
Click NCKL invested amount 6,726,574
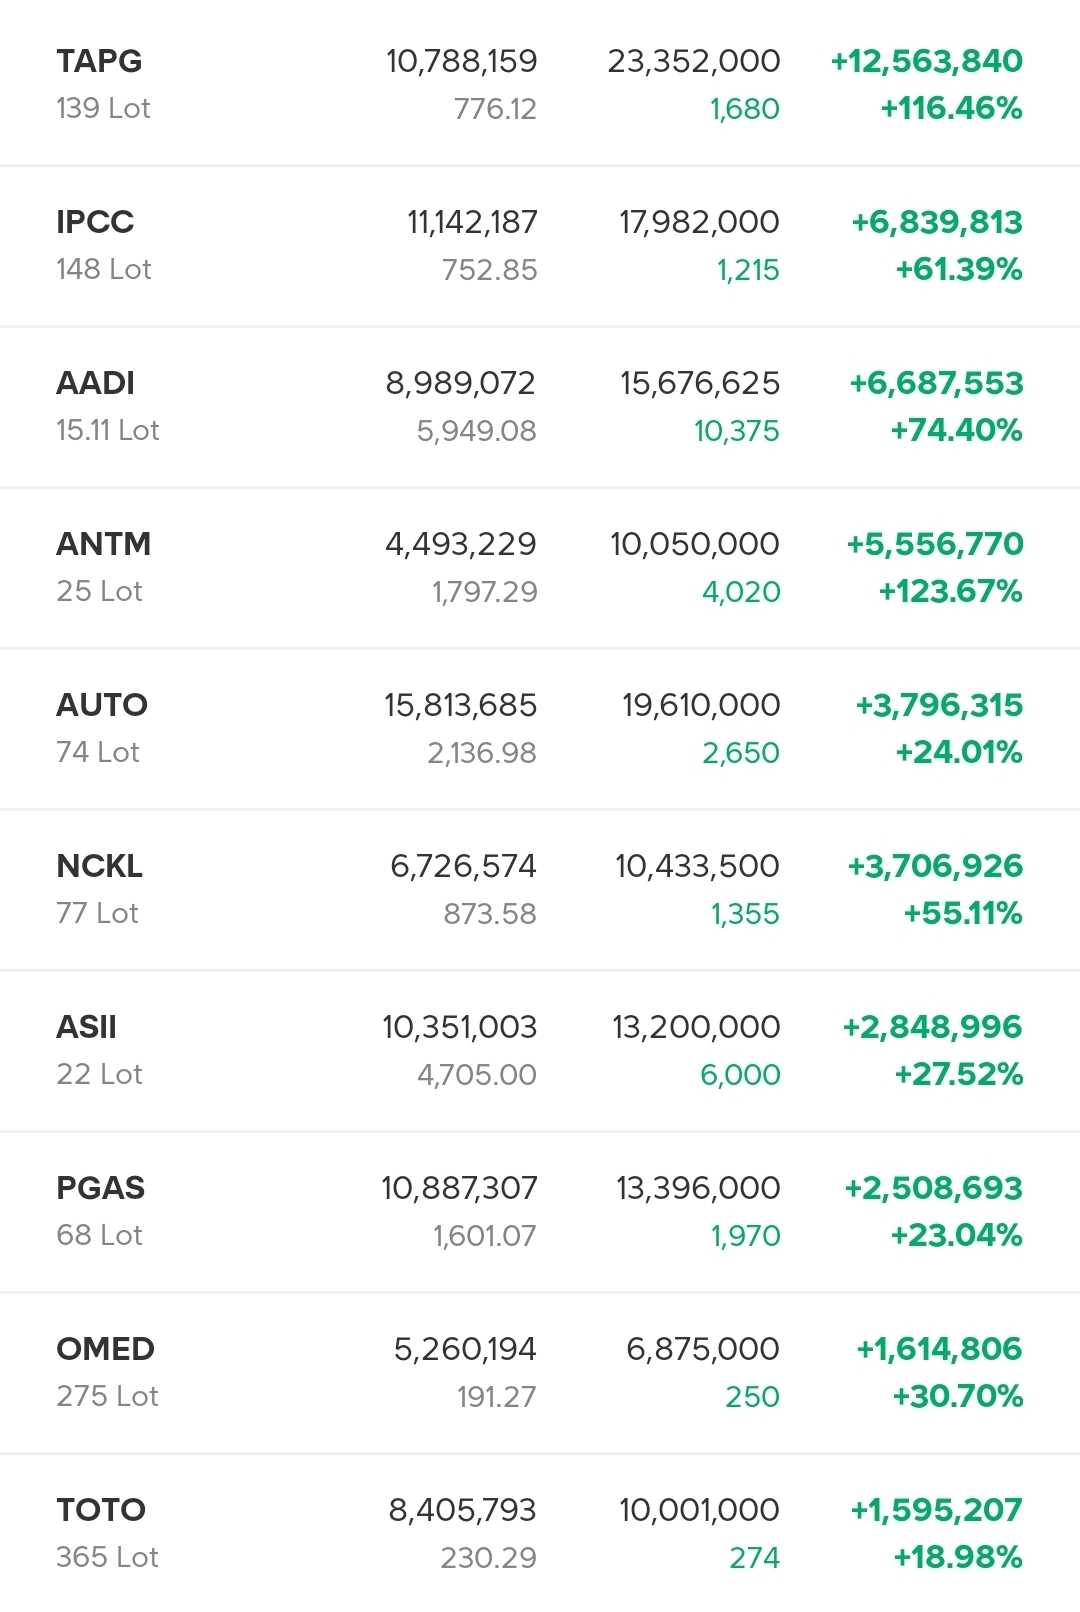pos(463,866)
